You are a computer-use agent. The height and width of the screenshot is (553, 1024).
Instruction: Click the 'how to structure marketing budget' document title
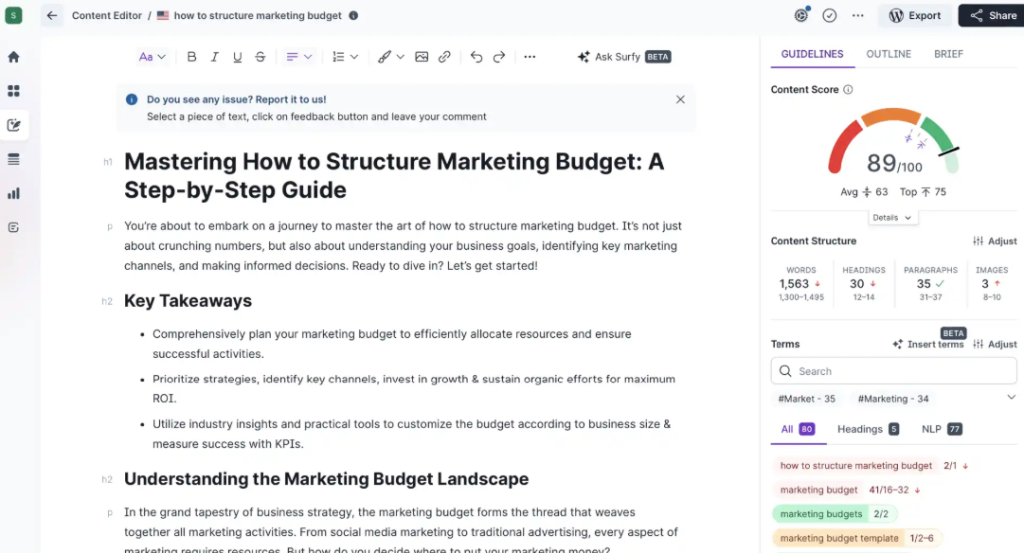257,15
